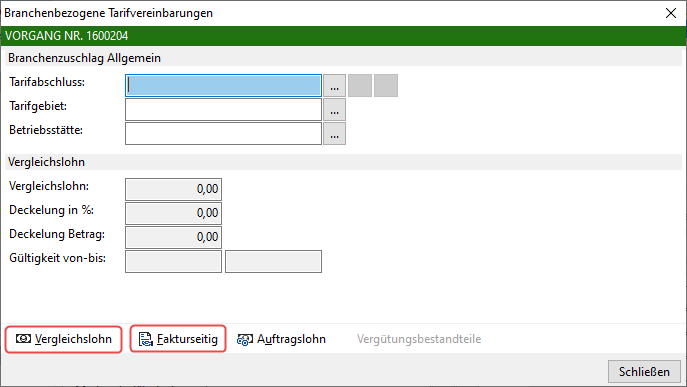Viewport: 687px width, 387px height.
Task: Click the Schließen button
Action: click(644, 372)
